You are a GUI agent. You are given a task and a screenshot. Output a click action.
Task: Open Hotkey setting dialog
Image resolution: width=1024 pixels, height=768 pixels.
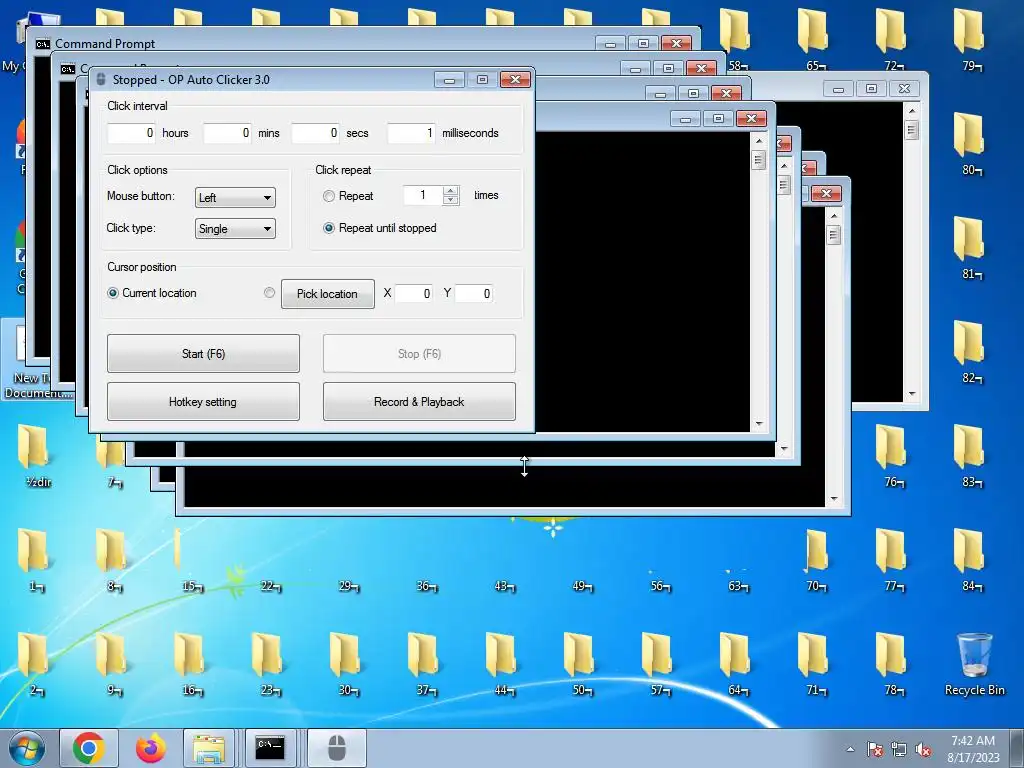(203, 402)
